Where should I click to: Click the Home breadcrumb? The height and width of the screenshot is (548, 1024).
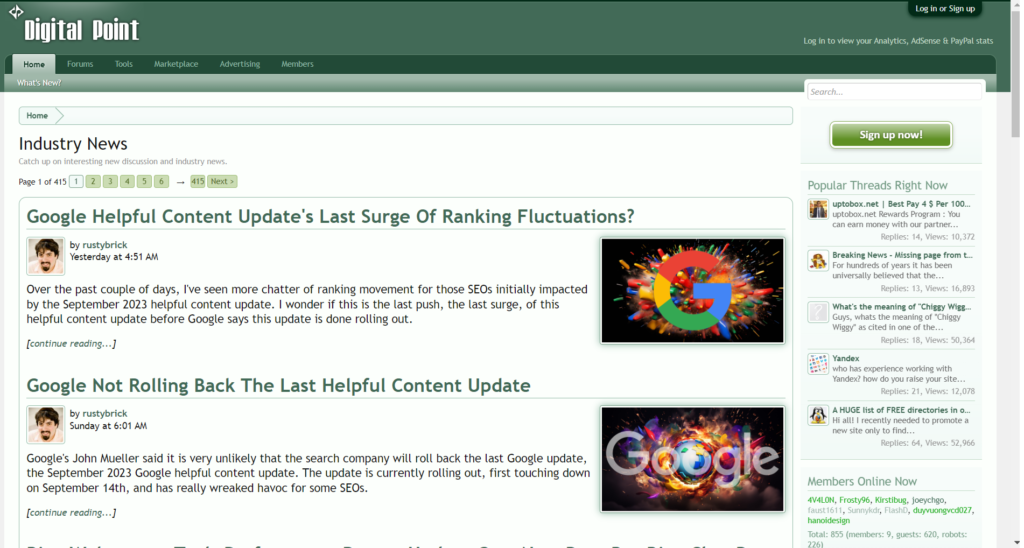37,116
